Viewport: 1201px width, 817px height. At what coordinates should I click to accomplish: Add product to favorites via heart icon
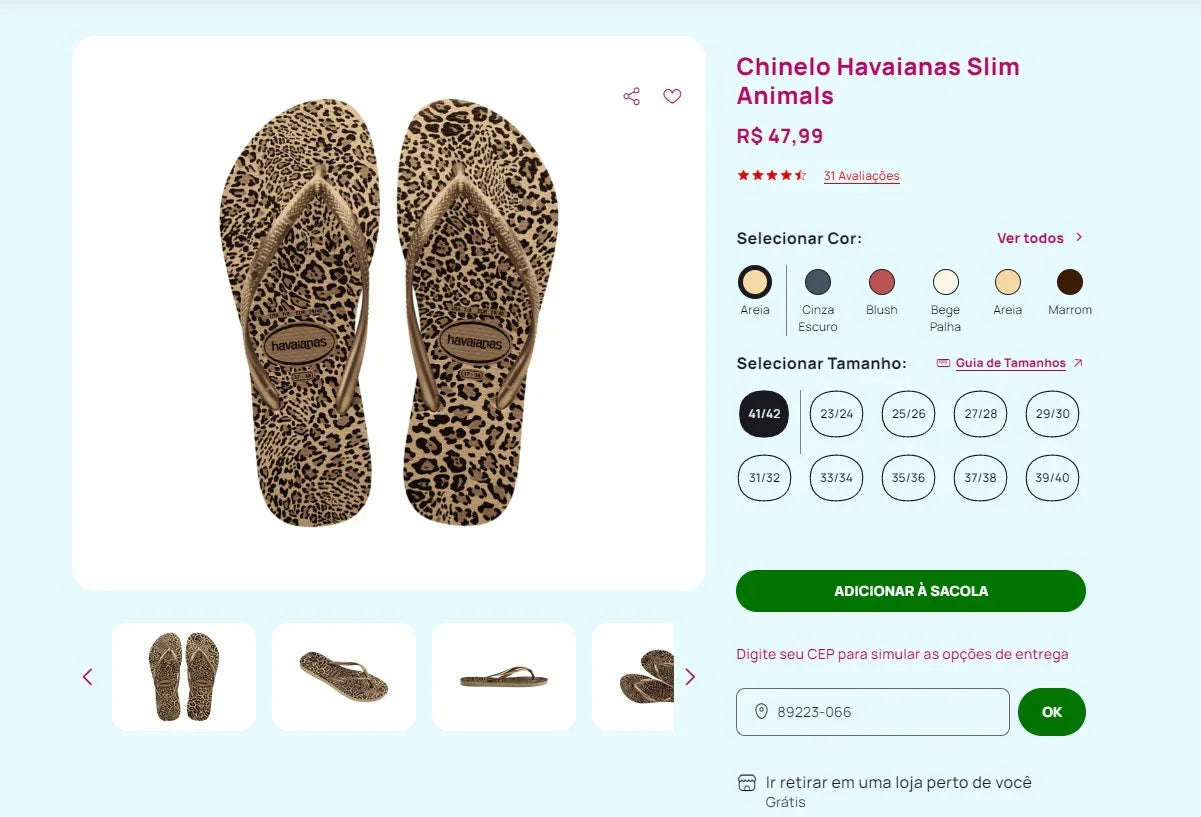click(672, 96)
